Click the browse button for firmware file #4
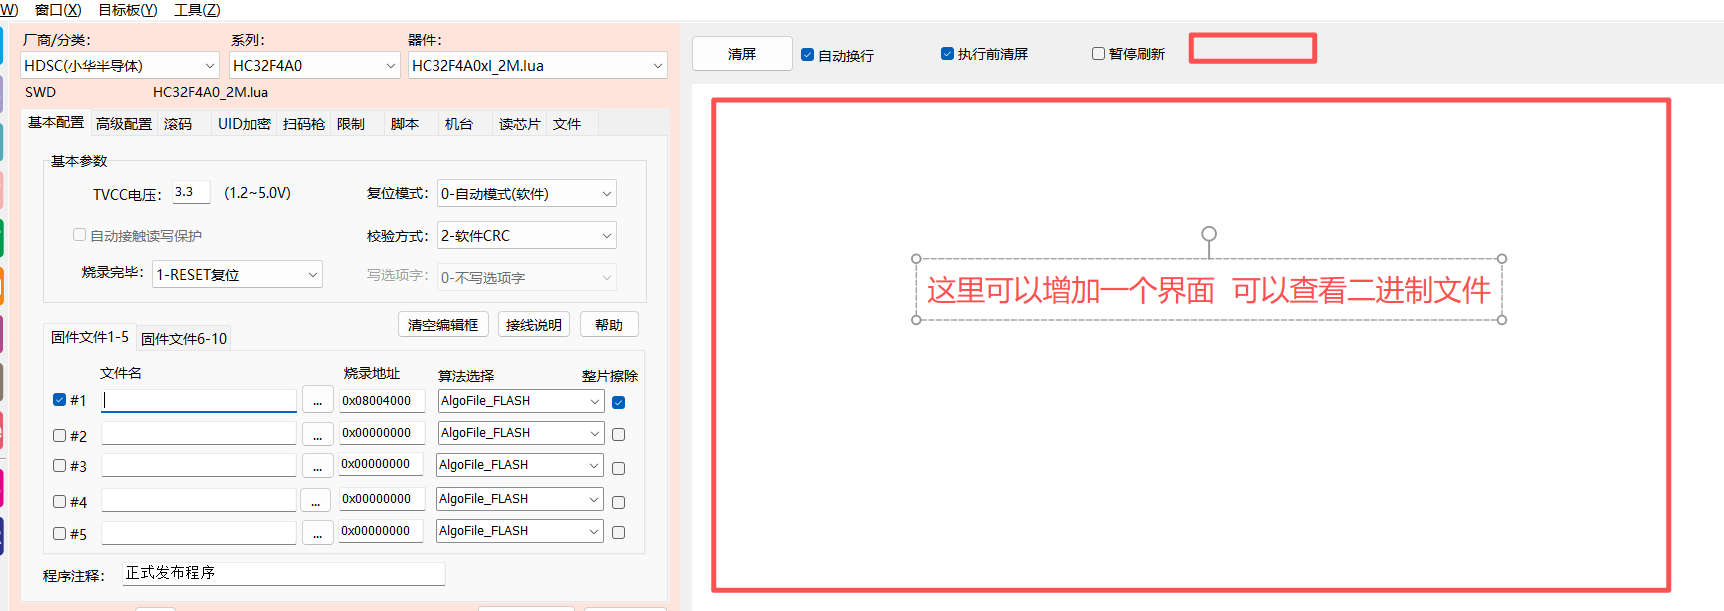This screenshot has height=611, width=1724. [x=315, y=500]
